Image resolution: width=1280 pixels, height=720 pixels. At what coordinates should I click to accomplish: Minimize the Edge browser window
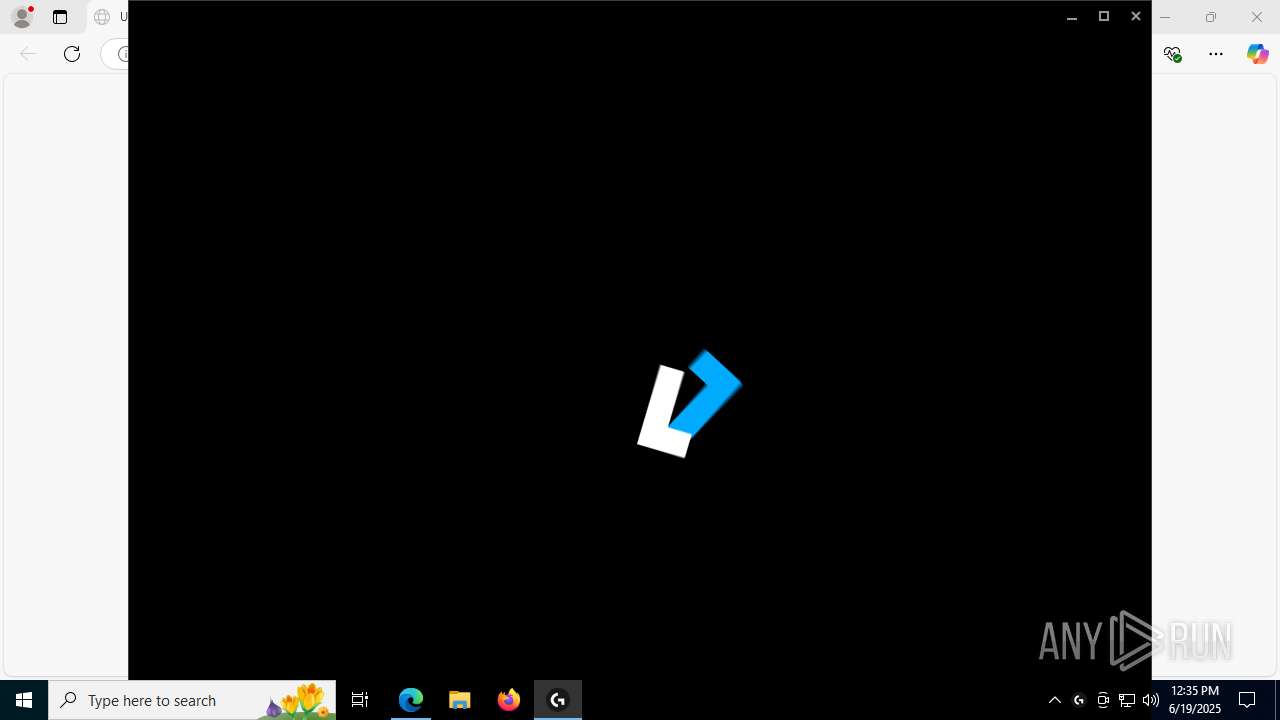click(x=1165, y=17)
